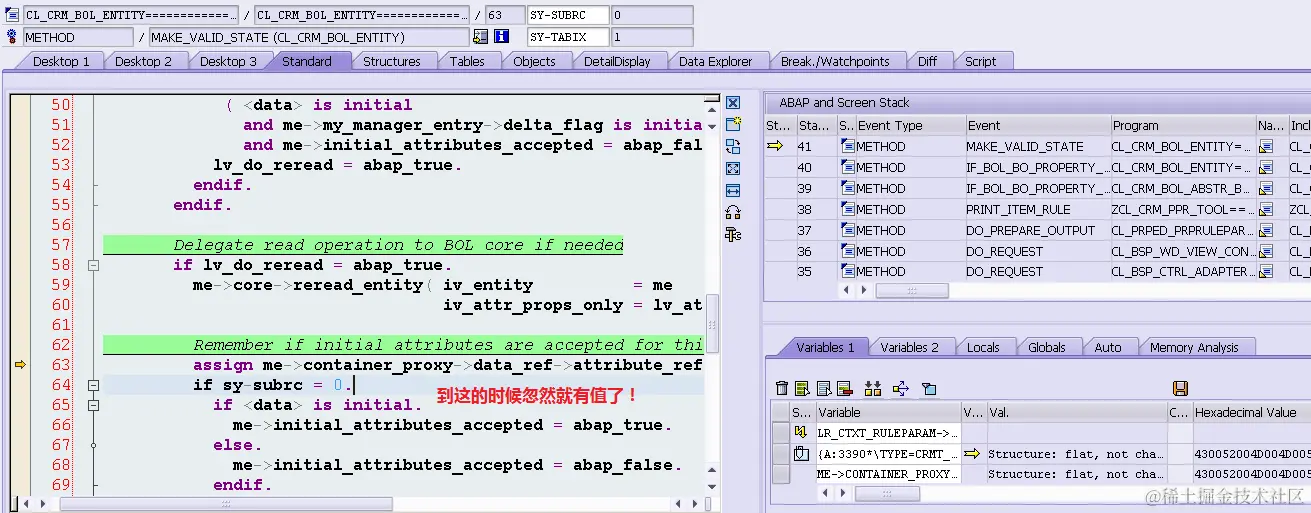
Task: Click the arrows icon in Variables toolbar
Action: click(900, 388)
